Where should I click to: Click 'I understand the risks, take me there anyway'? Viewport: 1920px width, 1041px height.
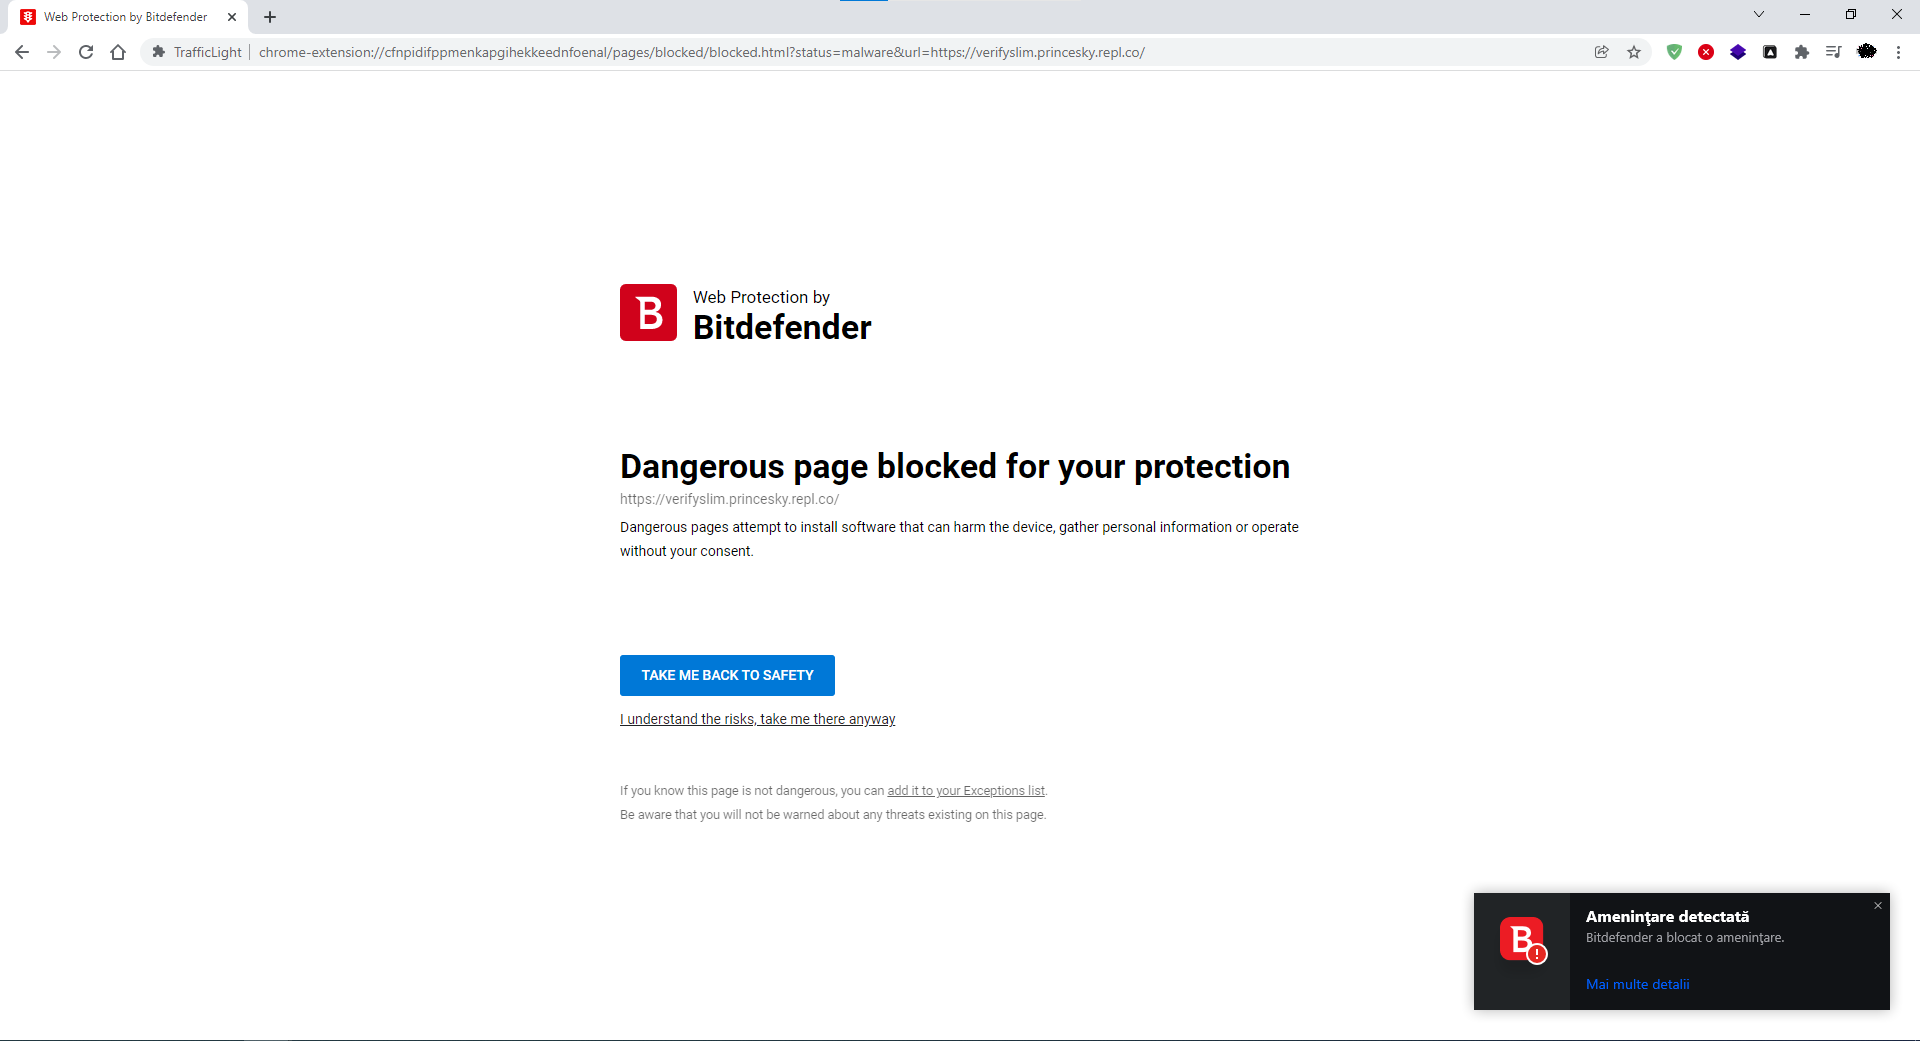tap(757, 719)
